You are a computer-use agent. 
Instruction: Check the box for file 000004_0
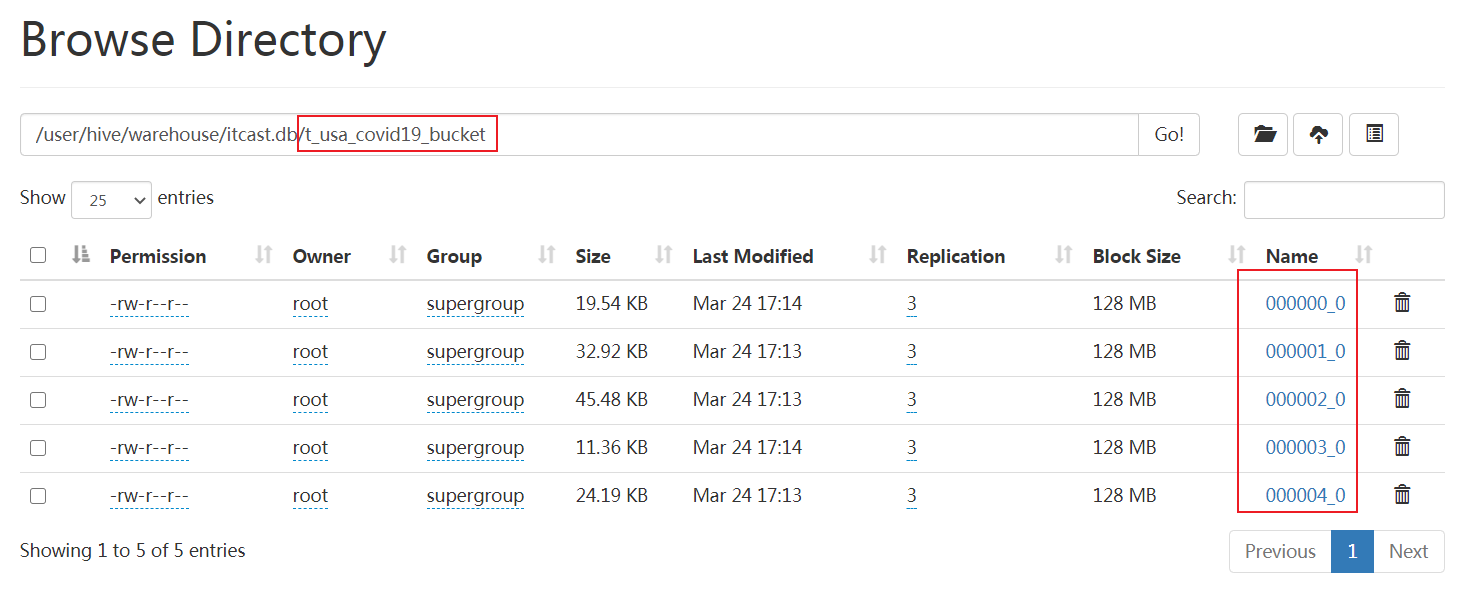(38, 496)
